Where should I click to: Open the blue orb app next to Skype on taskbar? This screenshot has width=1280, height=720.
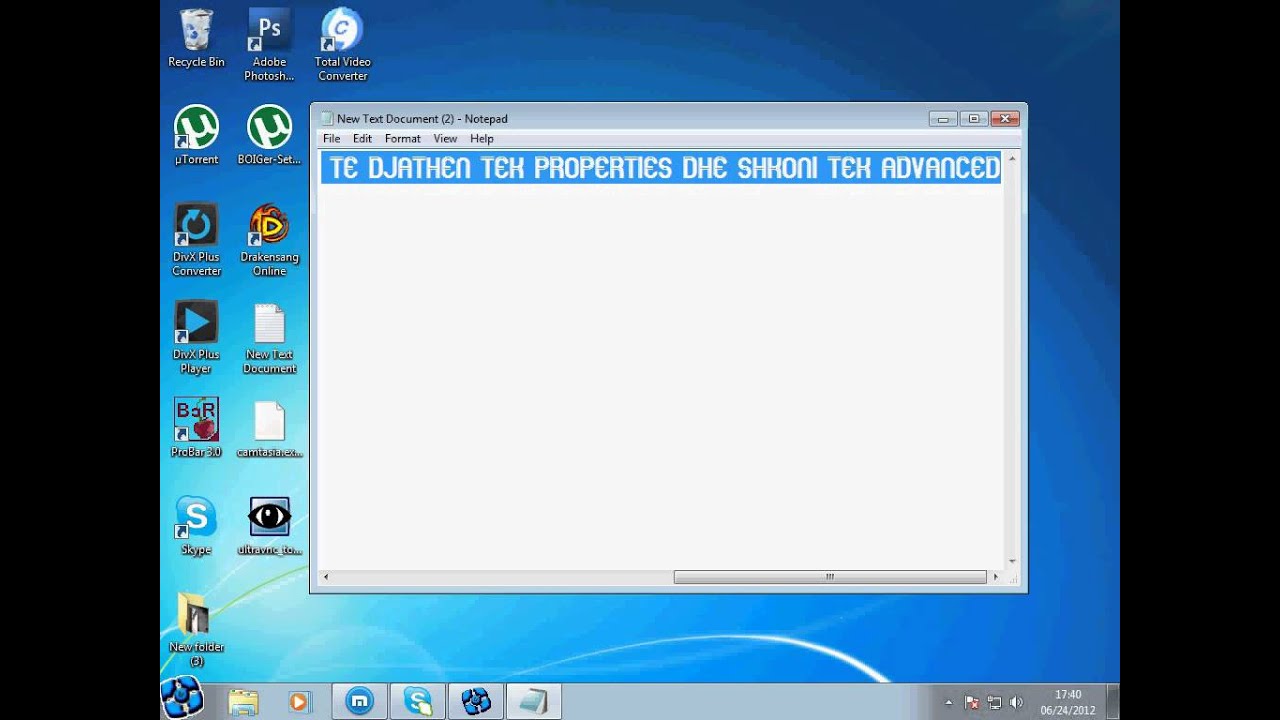[475, 702]
